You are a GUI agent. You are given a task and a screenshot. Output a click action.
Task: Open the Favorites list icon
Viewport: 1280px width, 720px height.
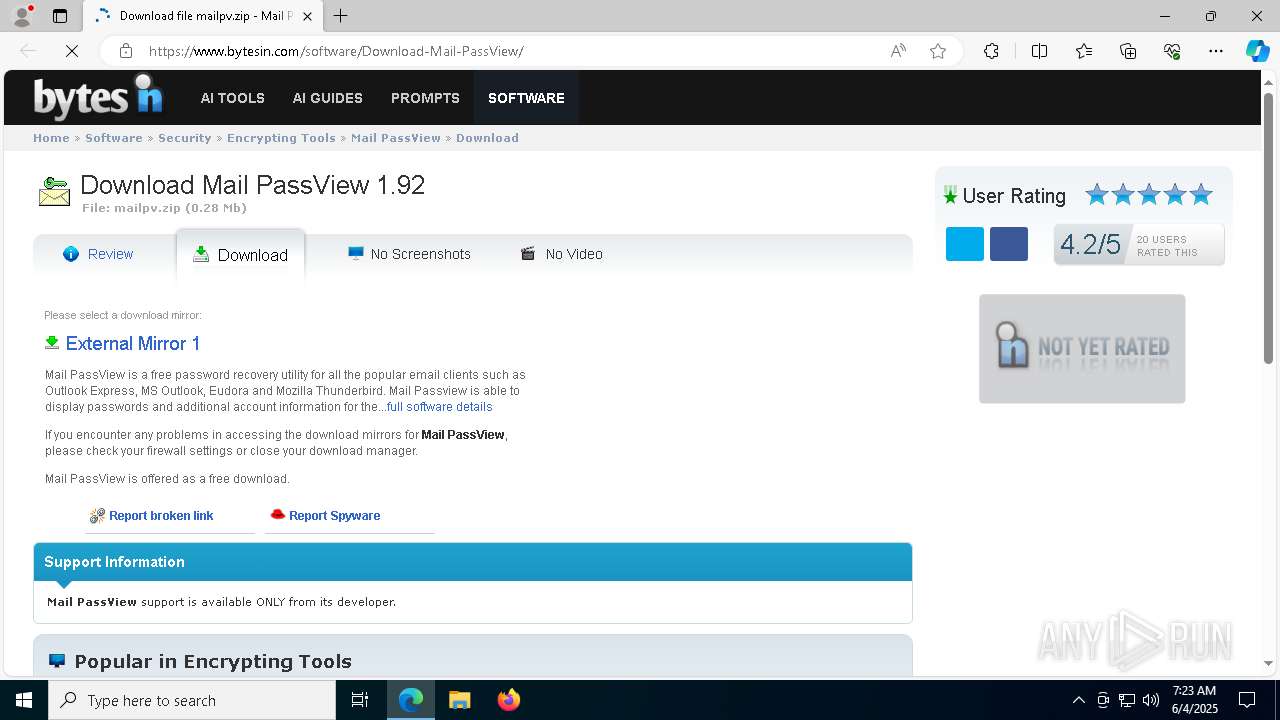tap(1084, 51)
